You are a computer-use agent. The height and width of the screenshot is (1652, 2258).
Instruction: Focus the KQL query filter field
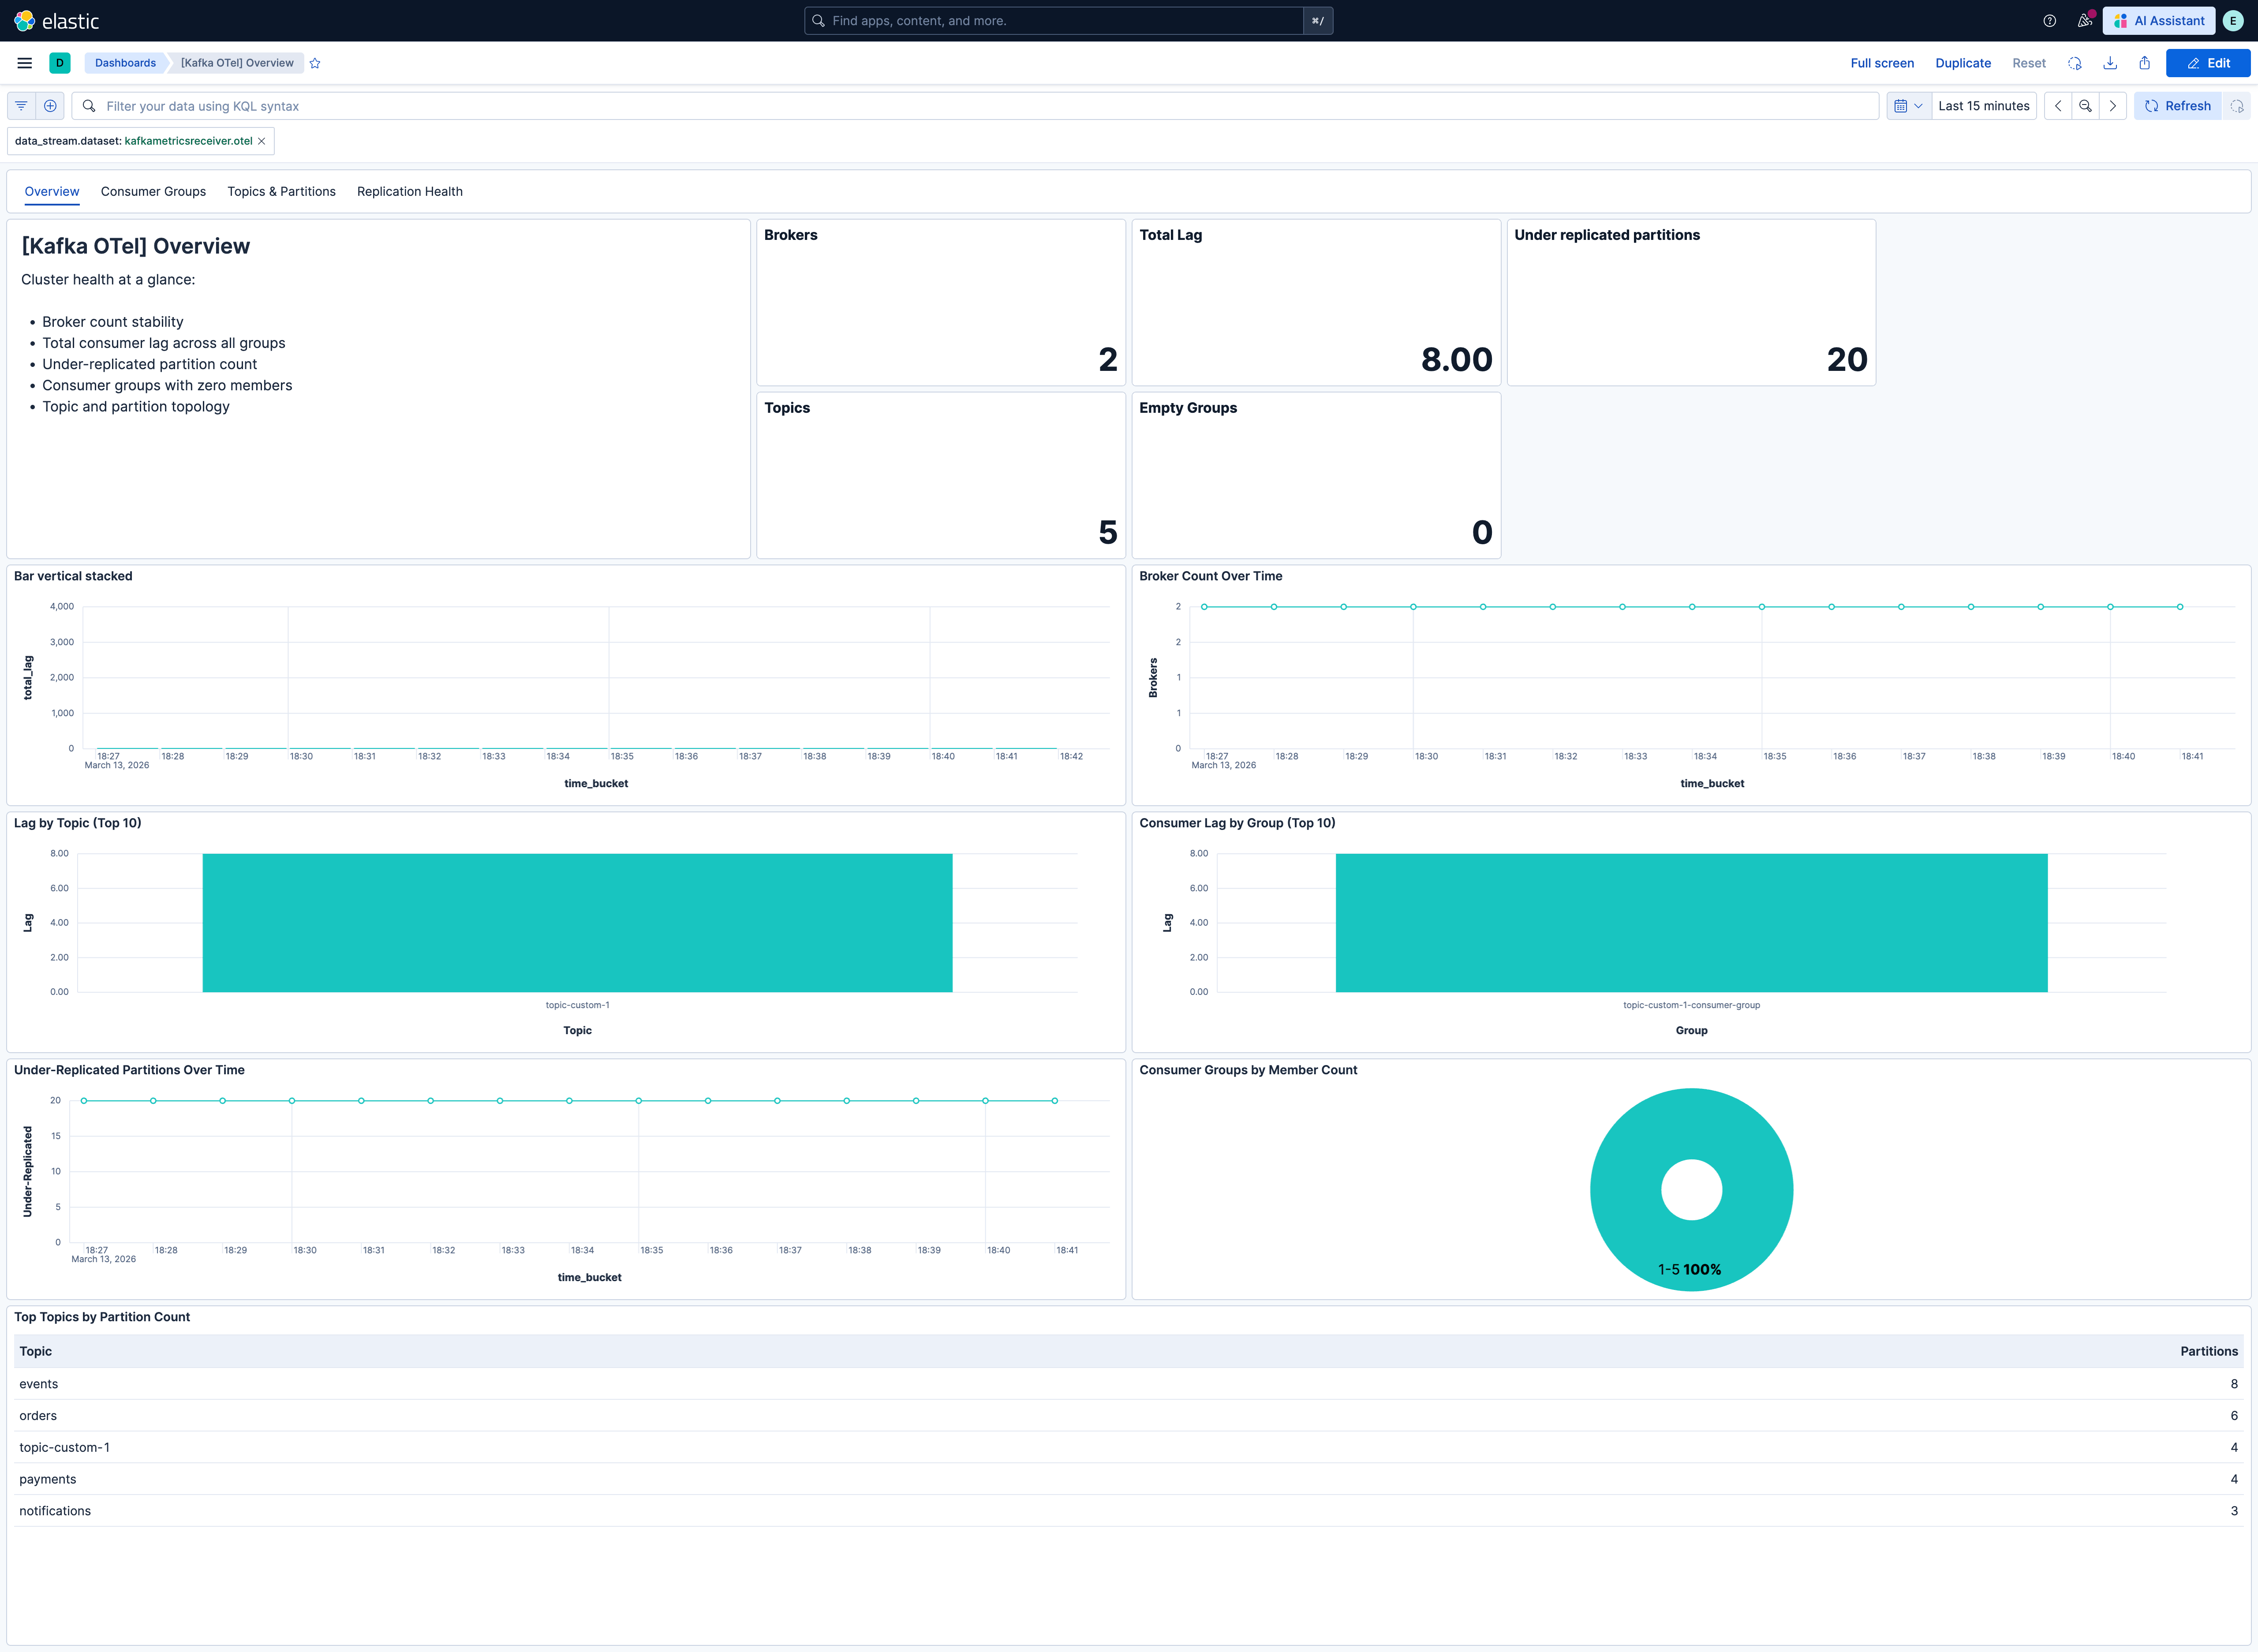pyautogui.click(x=980, y=106)
